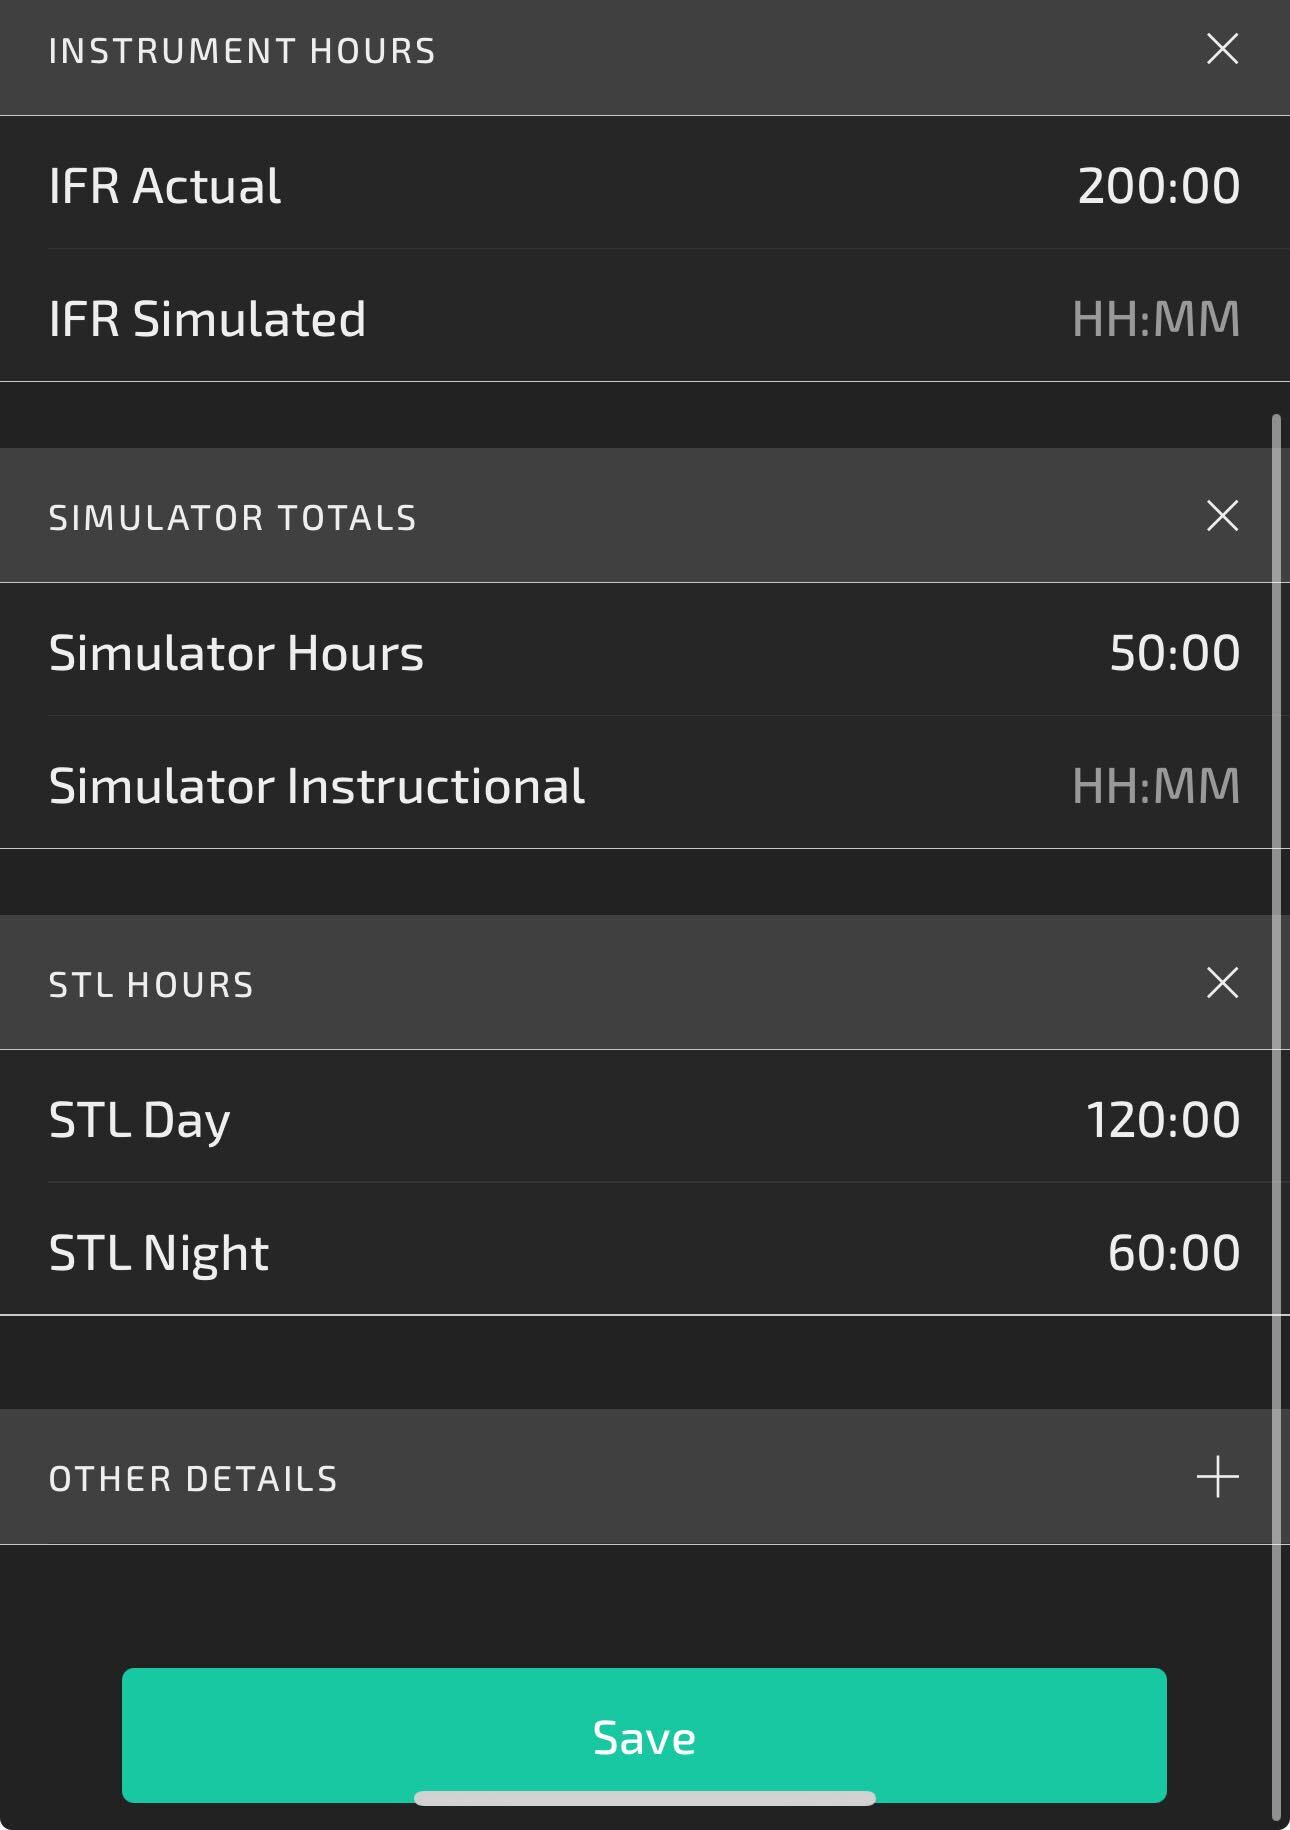Tap the Simulator Instructional HH:MM placeholder
This screenshot has height=1830, width=1290.
click(1156, 786)
